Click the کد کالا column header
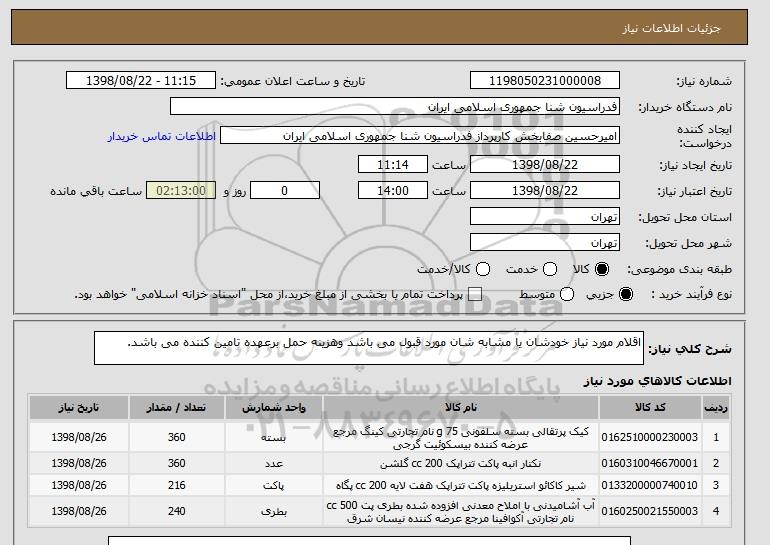This screenshot has height=545, width=770. tap(650, 408)
